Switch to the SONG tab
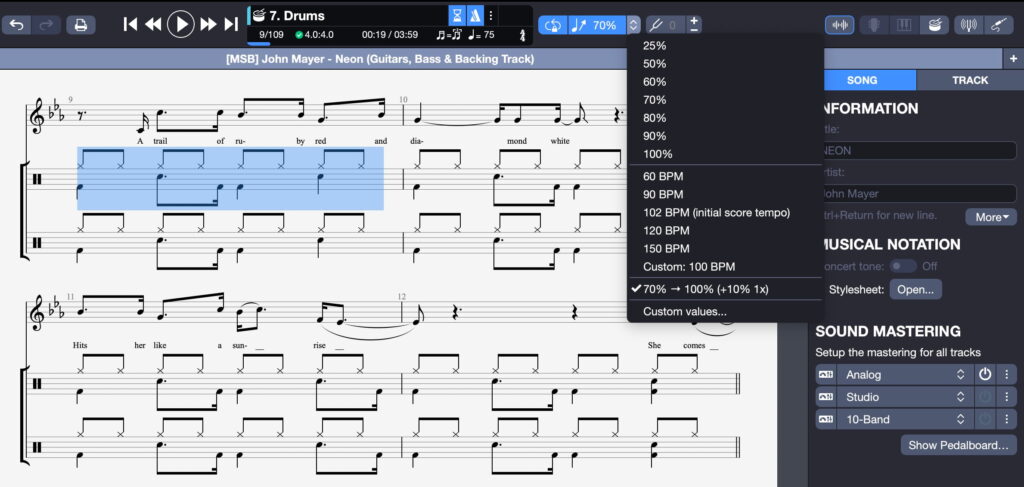 pos(862,80)
